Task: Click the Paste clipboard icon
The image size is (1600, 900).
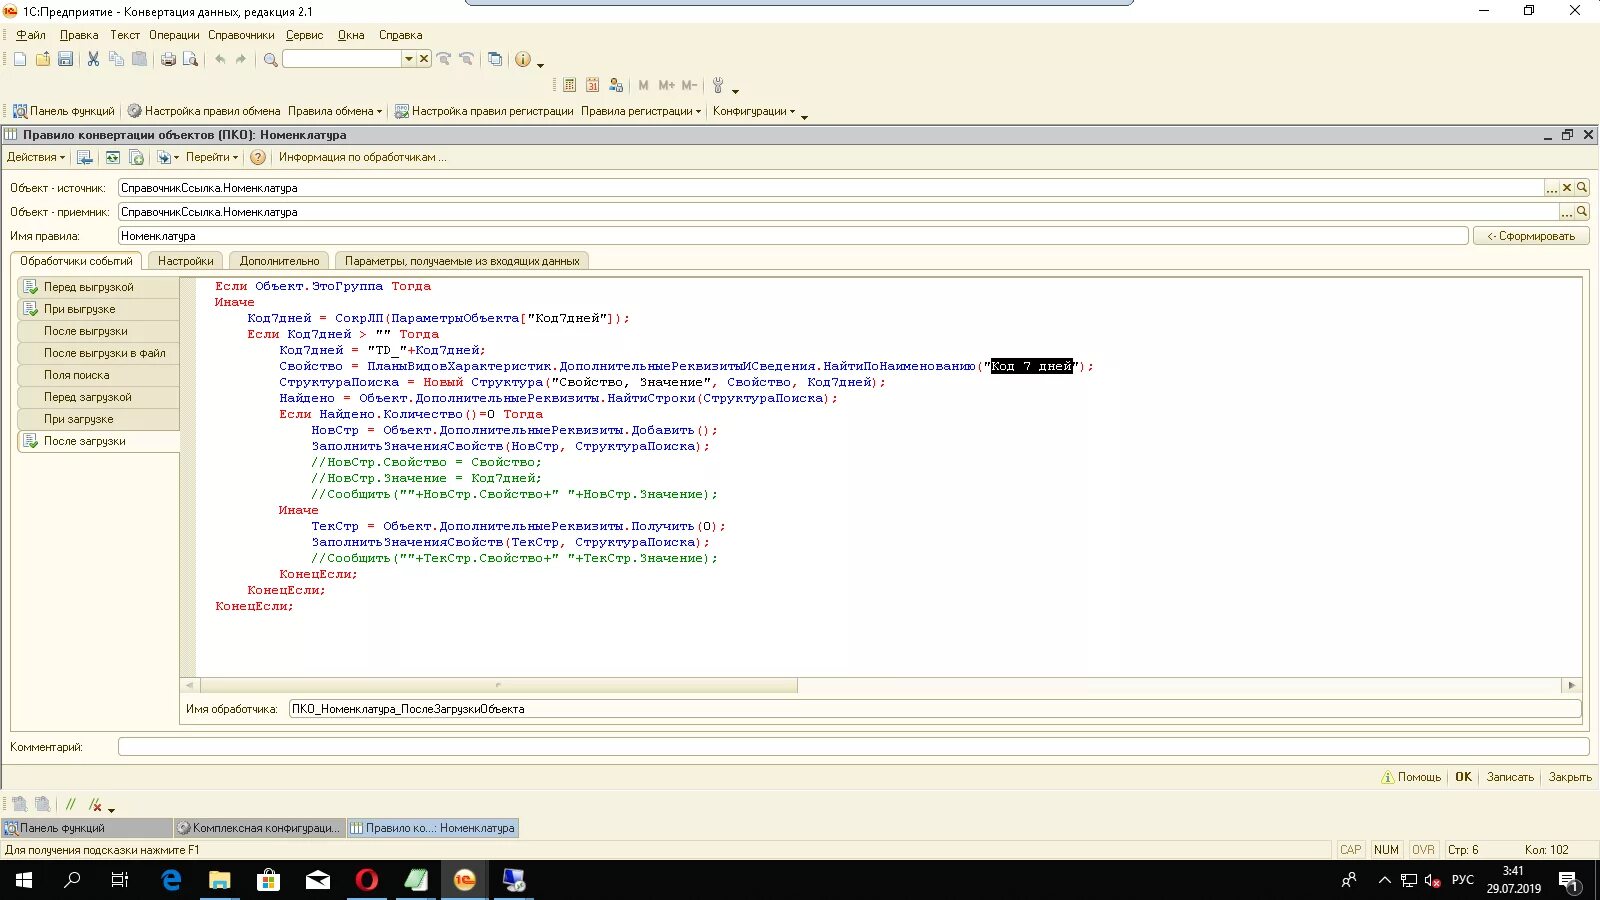Action: 139,60
